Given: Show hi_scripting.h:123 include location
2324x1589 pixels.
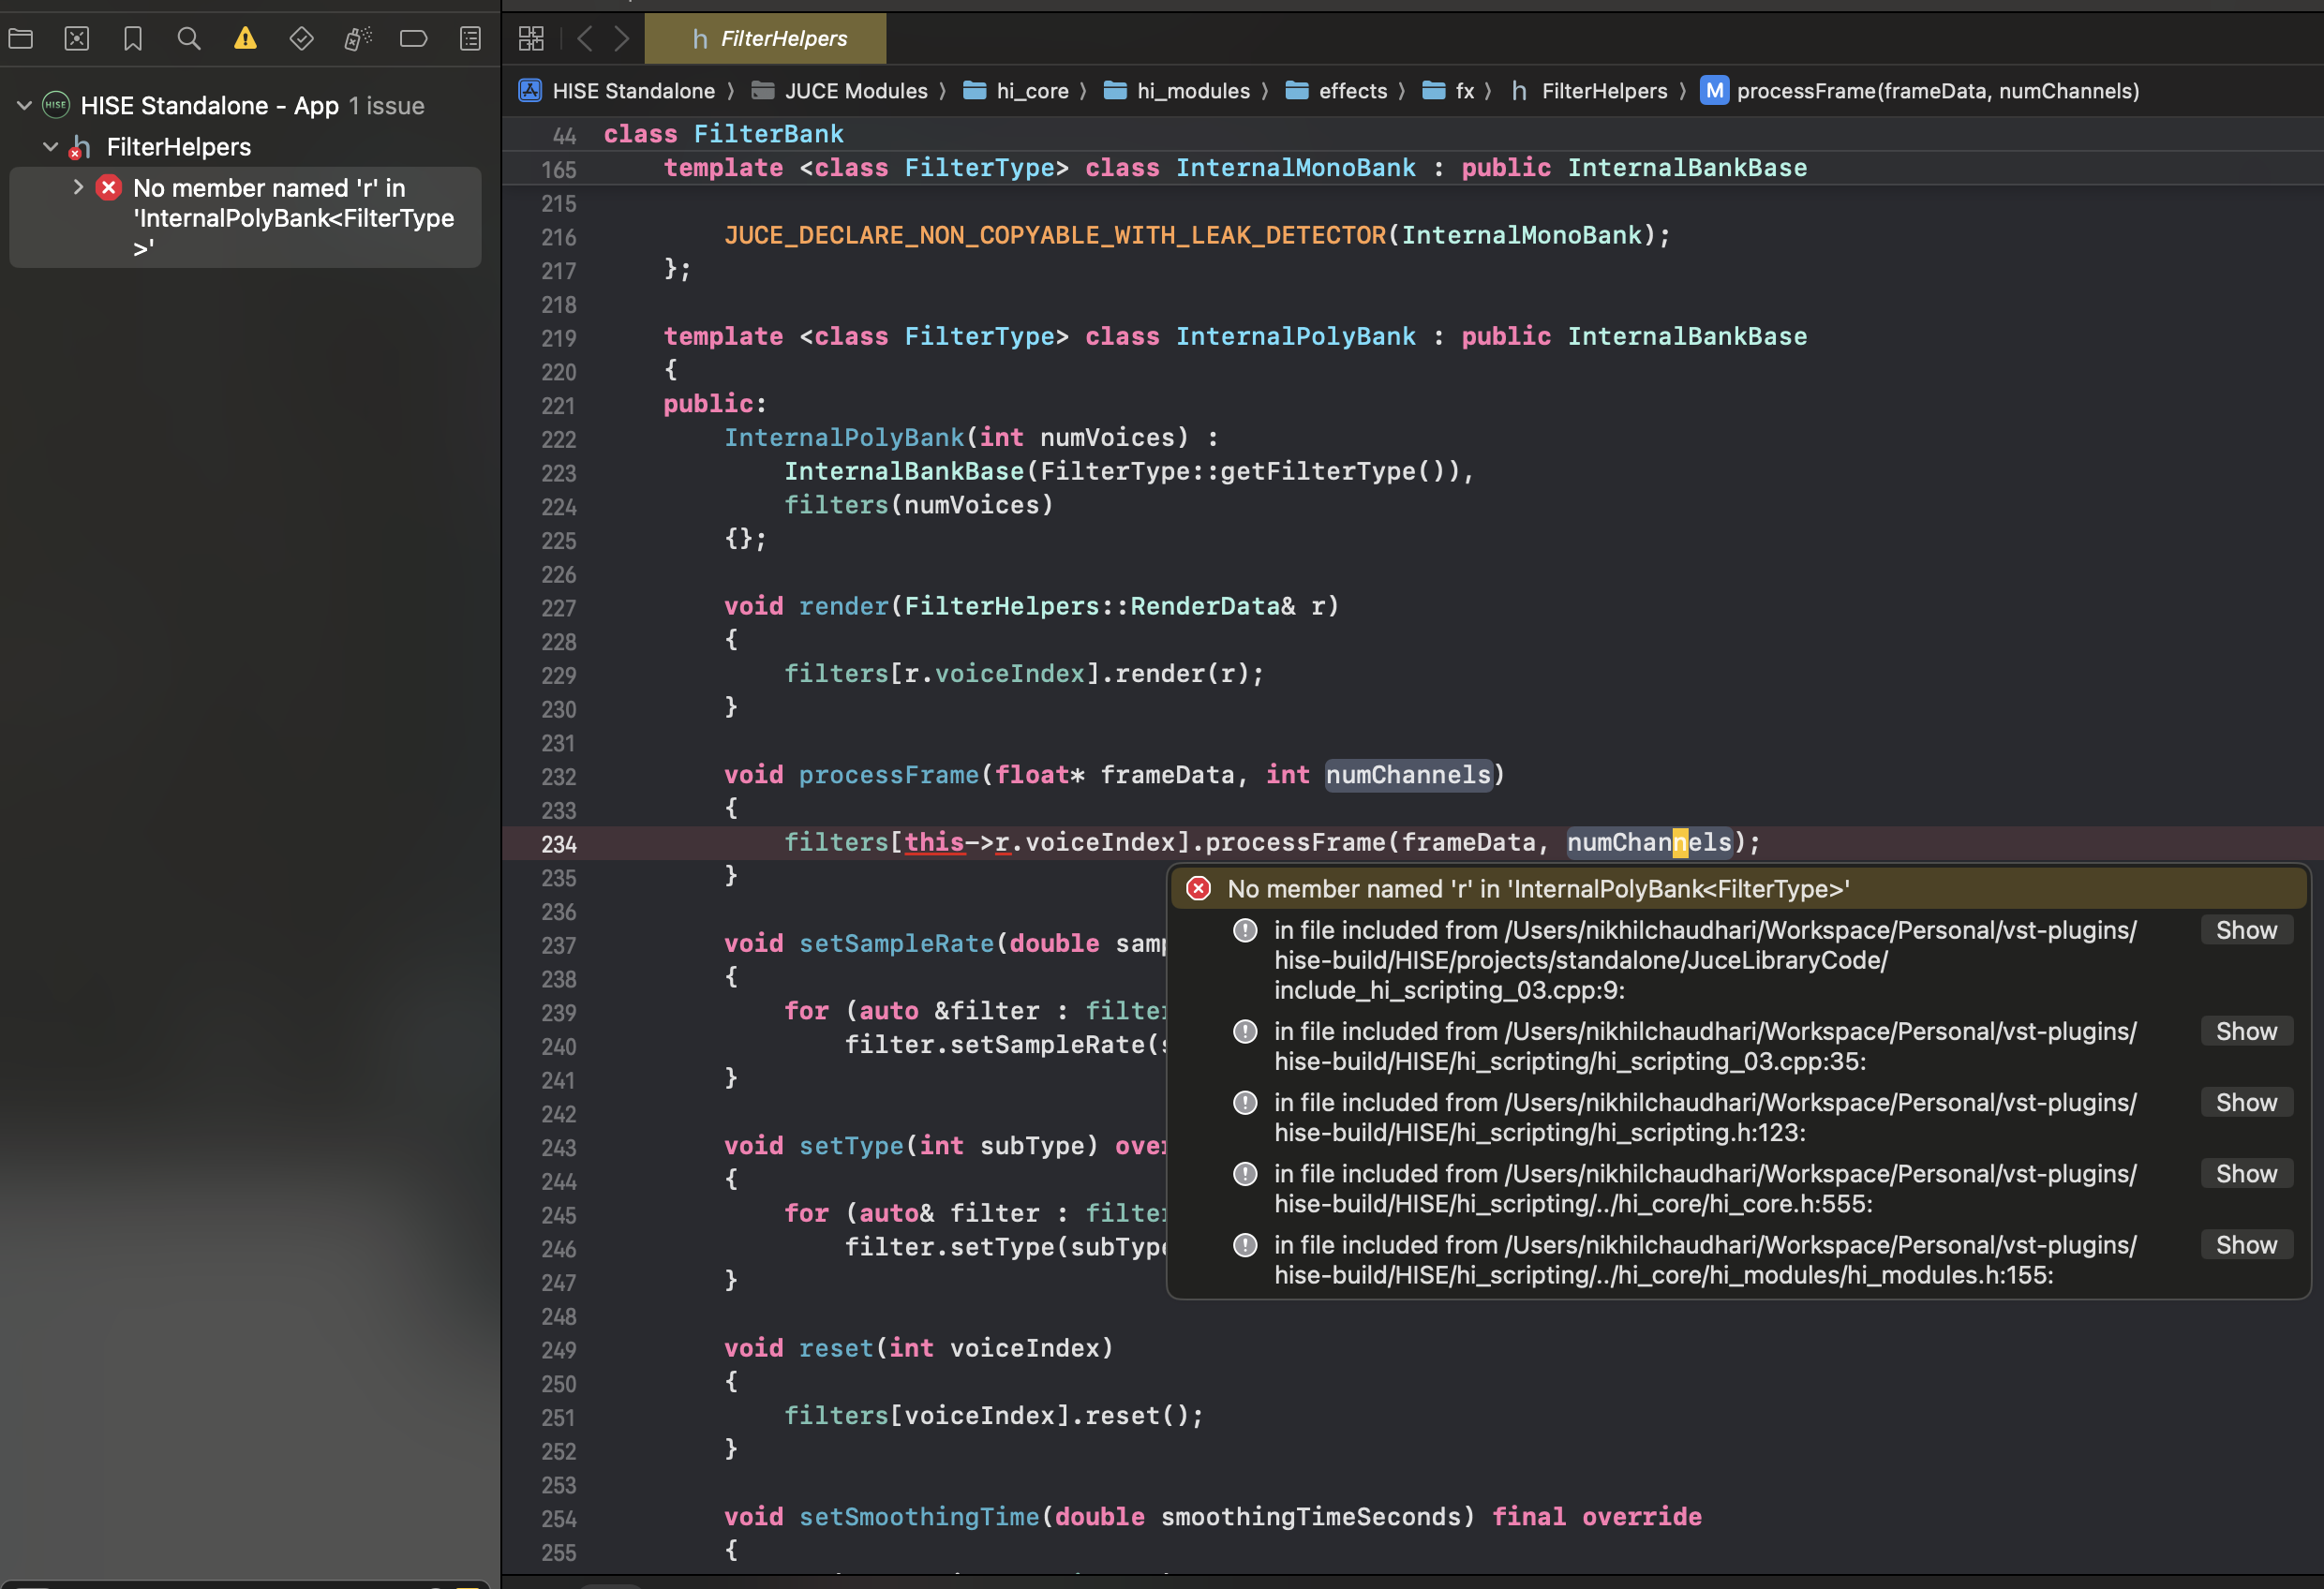Looking at the screenshot, I should tap(2246, 1102).
